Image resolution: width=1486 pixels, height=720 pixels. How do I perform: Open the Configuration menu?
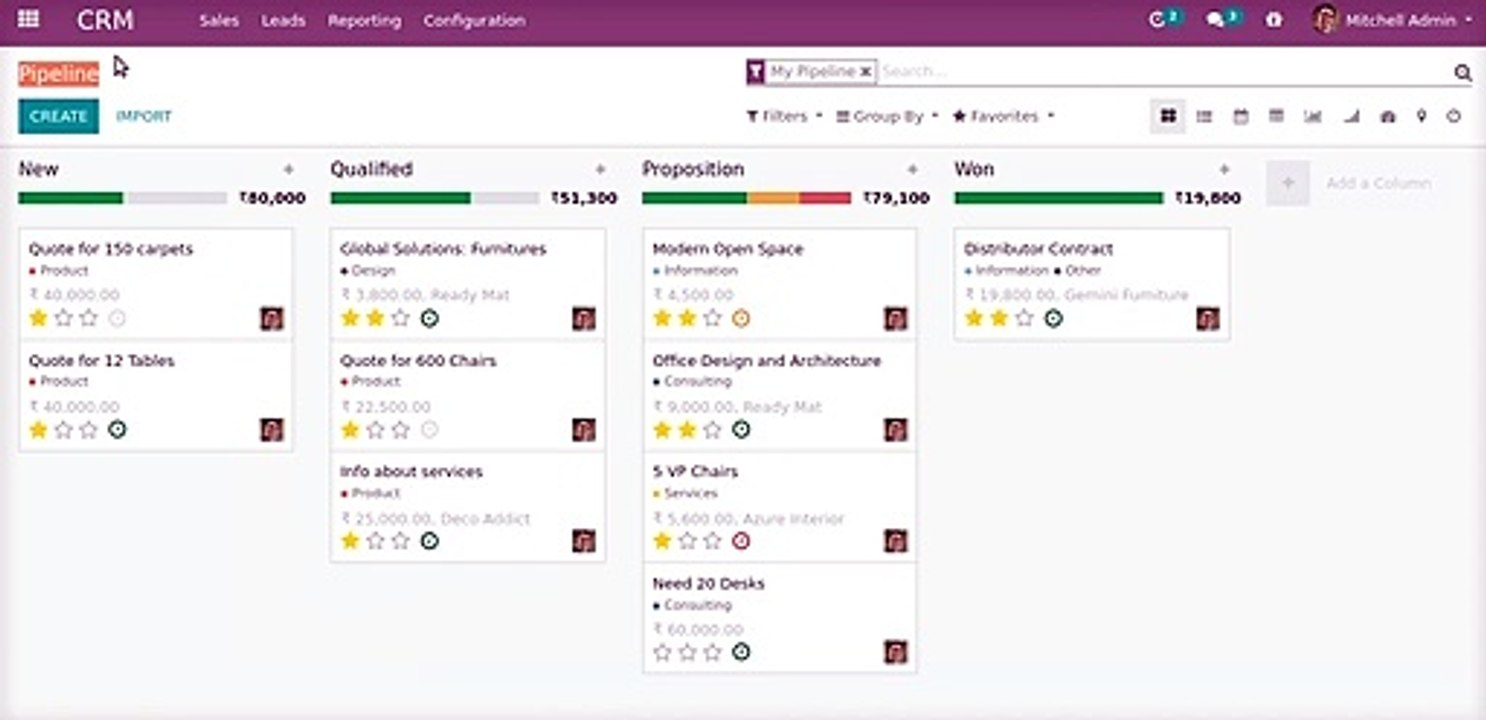click(x=474, y=20)
